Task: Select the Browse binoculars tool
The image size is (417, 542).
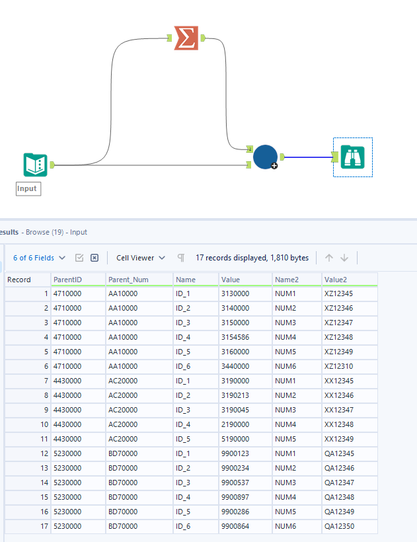Action: [x=353, y=157]
